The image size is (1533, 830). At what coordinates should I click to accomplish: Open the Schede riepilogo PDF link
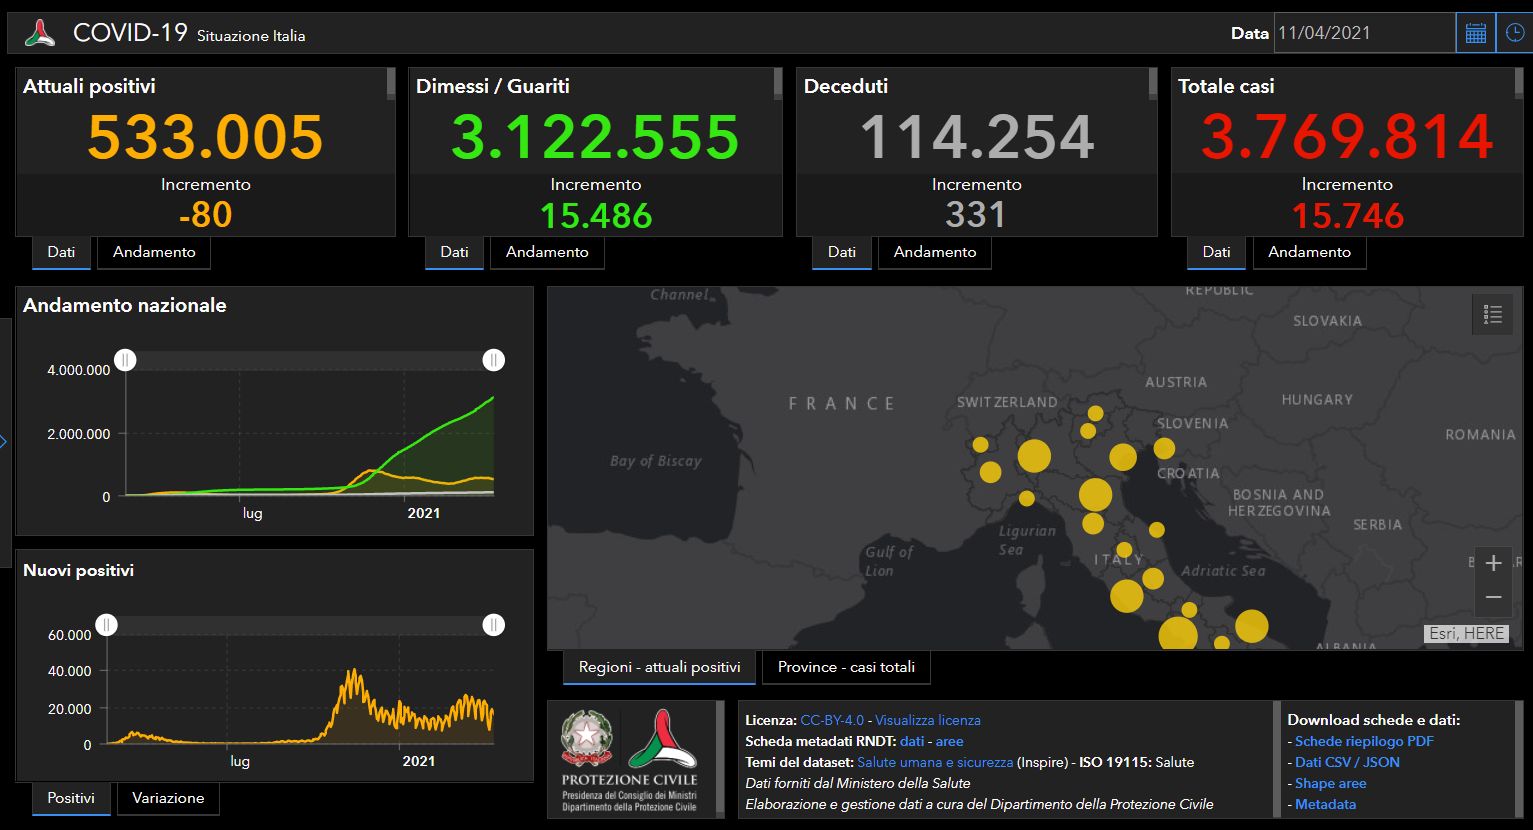1364,741
